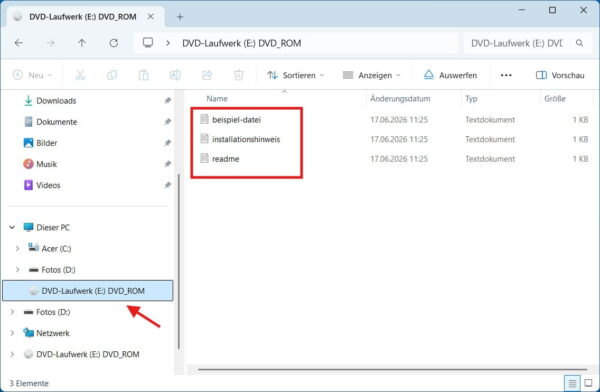Image resolution: width=600 pixels, height=392 pixels.
Task: Expand Fotos (D:) under Dieser PC
Action: pyautogui.click(x=17, y=270)
